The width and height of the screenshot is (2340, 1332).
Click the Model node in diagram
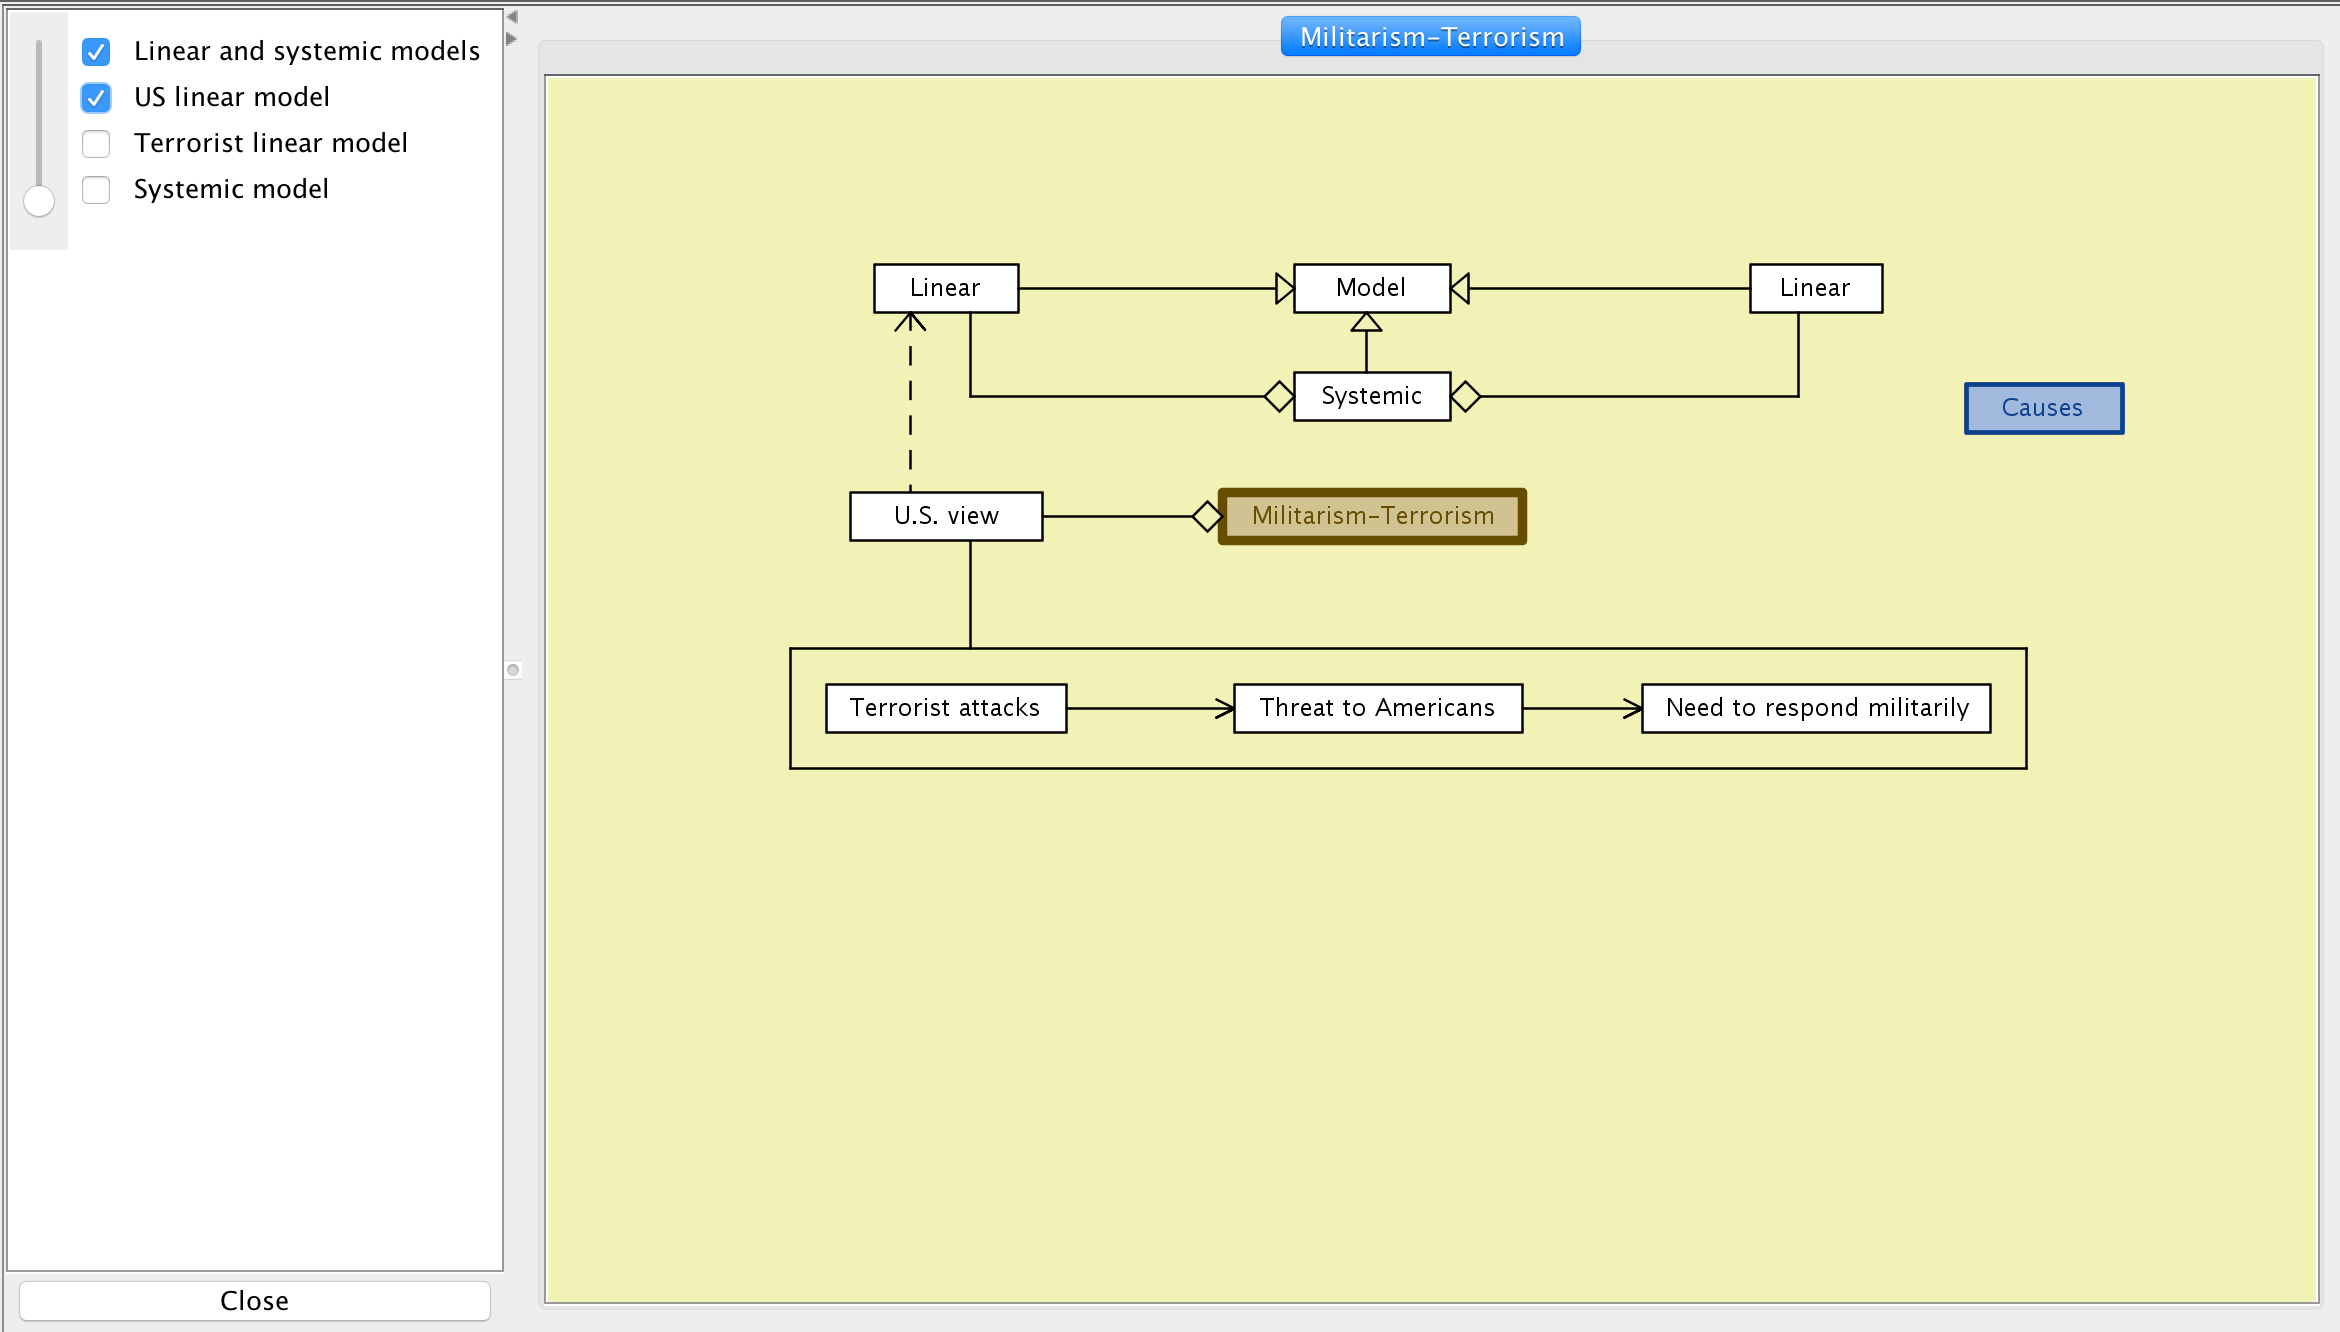pyautogui.click(x=1371, y=288)
